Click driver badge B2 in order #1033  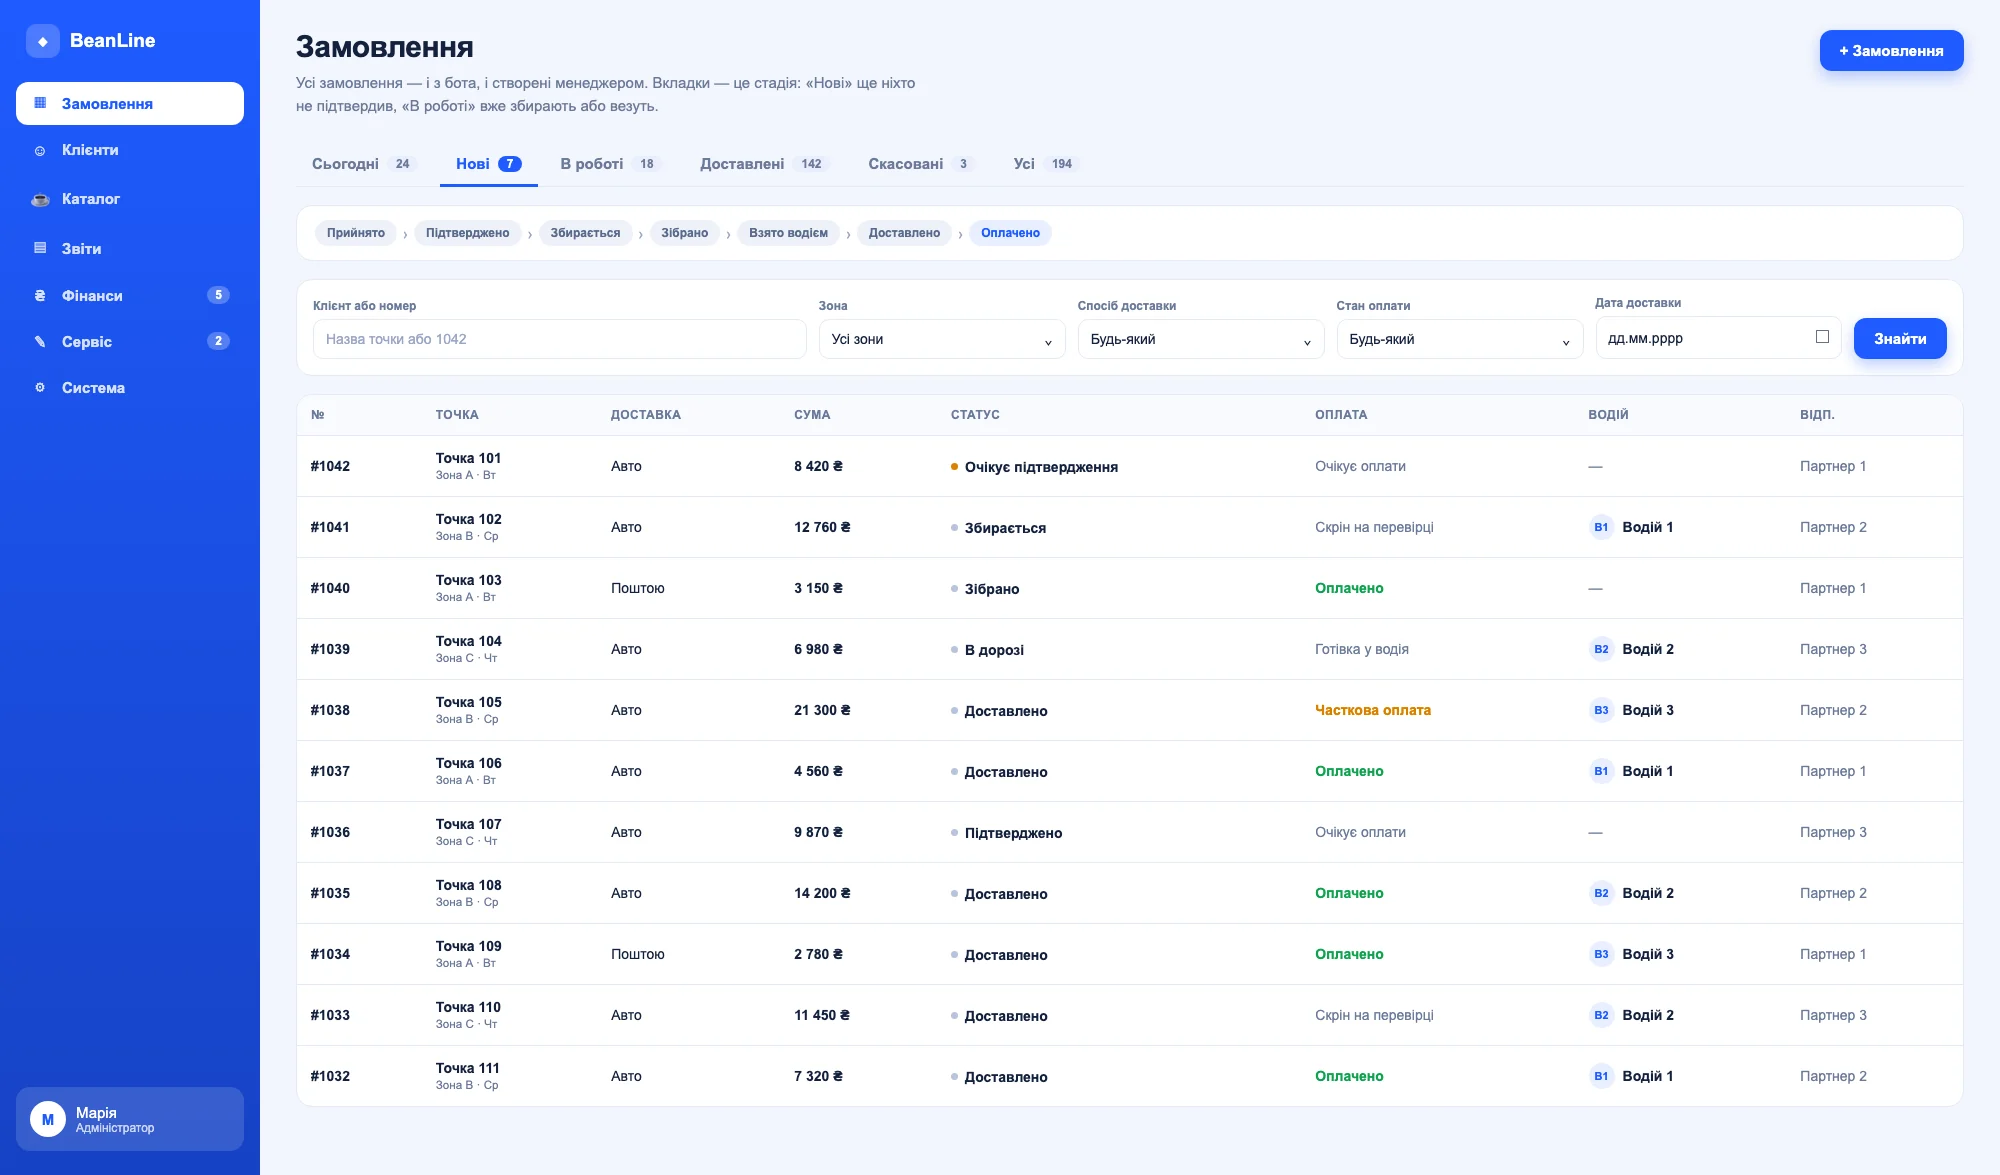(x=1601, y=1015)
